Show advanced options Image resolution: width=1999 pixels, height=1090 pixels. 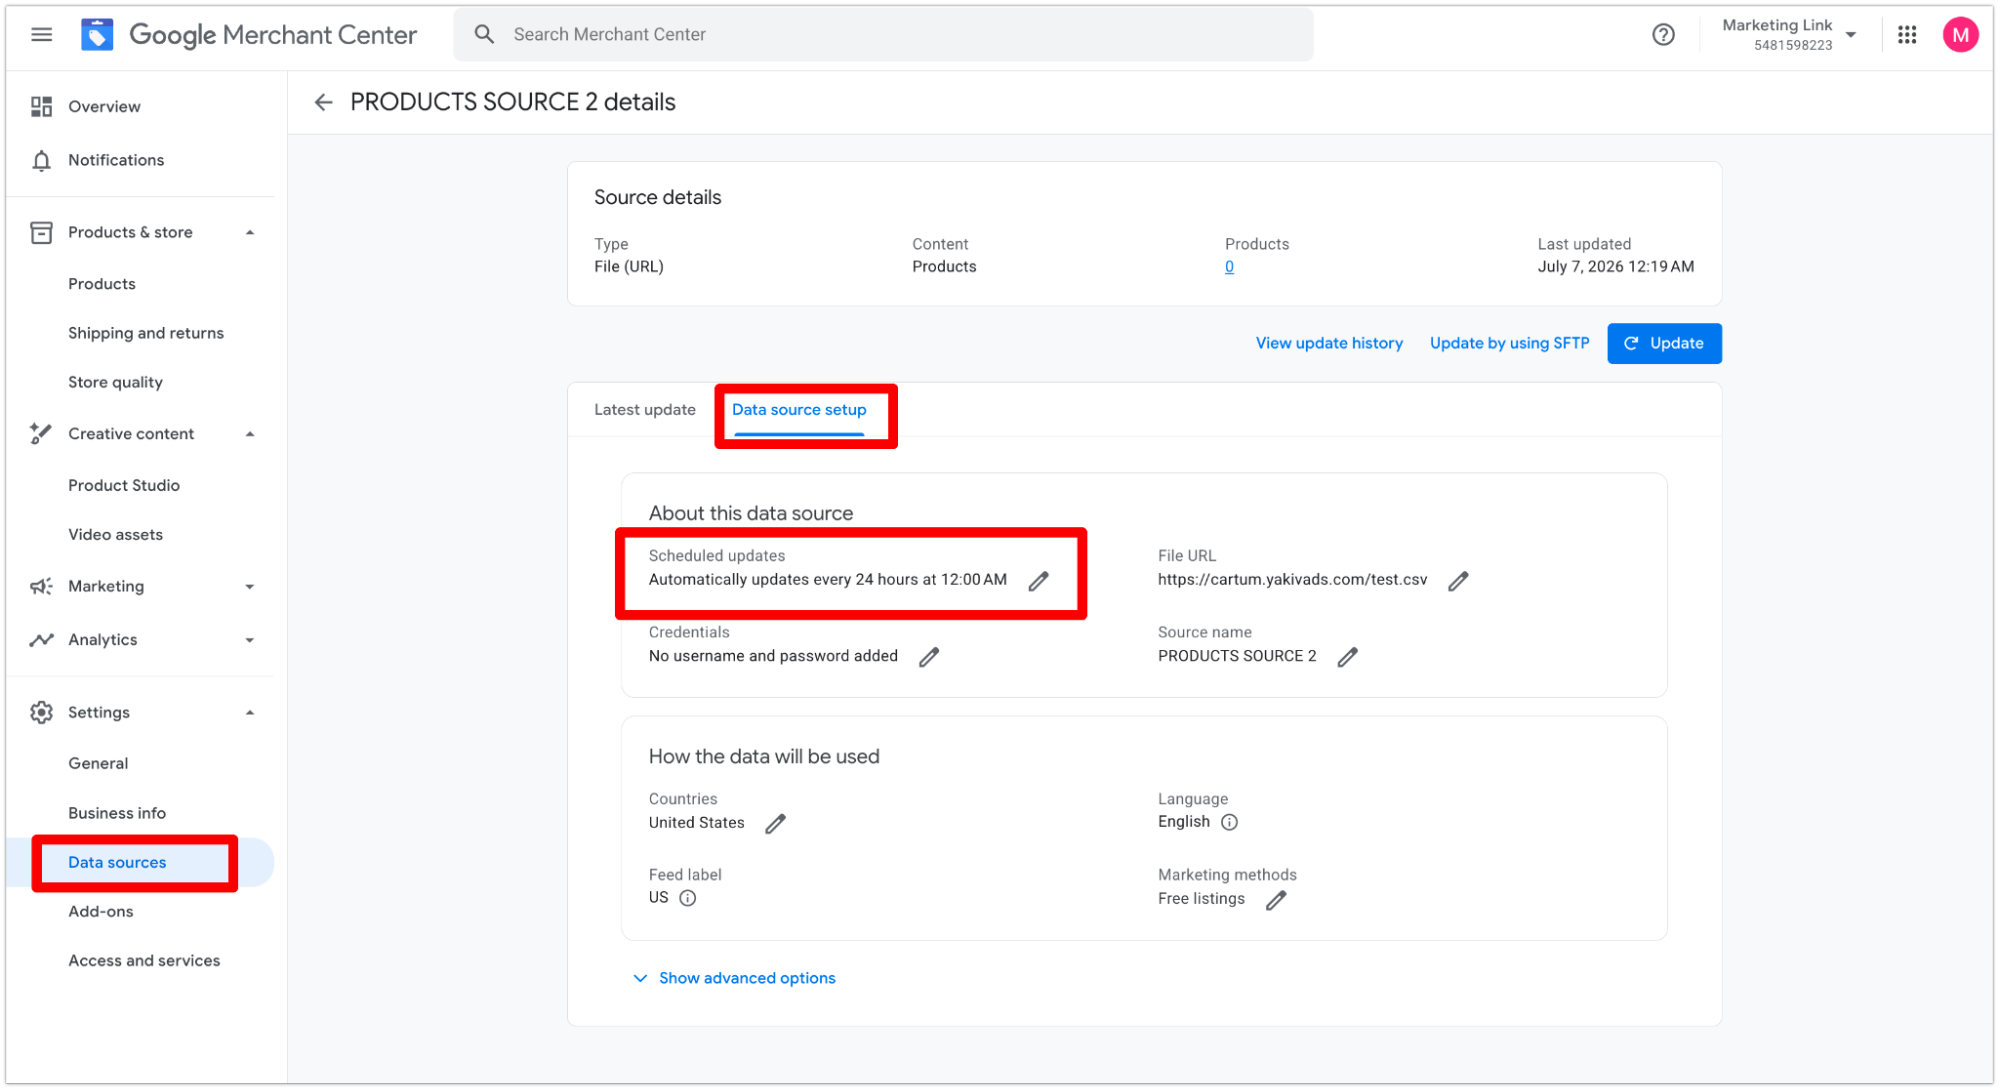(x=735, y=978)
